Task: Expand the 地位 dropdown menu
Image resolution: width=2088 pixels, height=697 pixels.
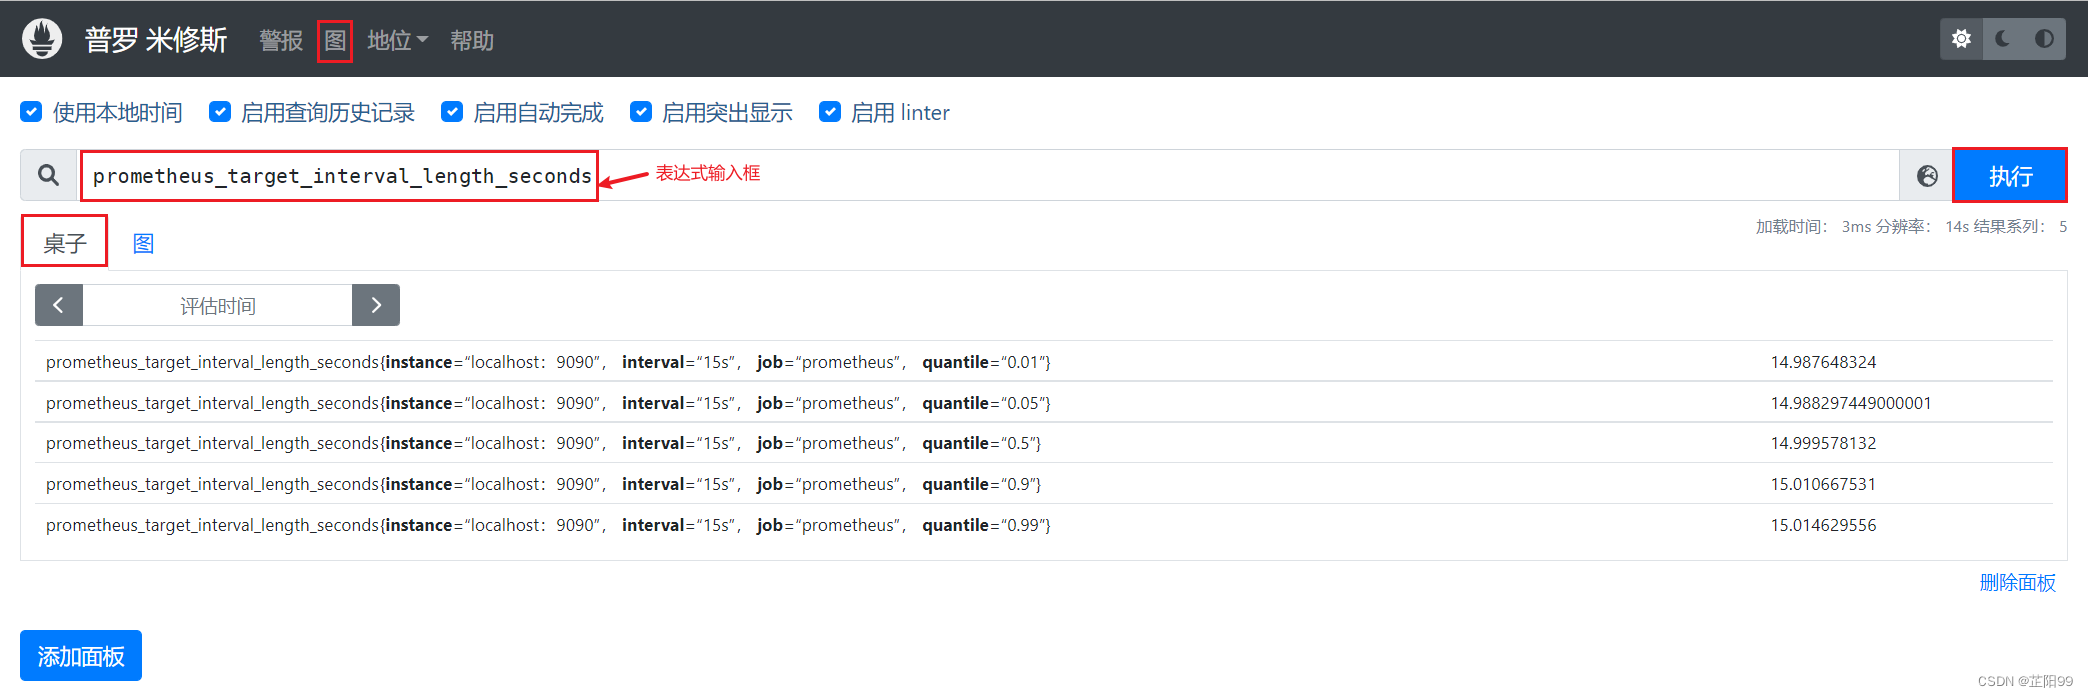Action: coord(397,40)
